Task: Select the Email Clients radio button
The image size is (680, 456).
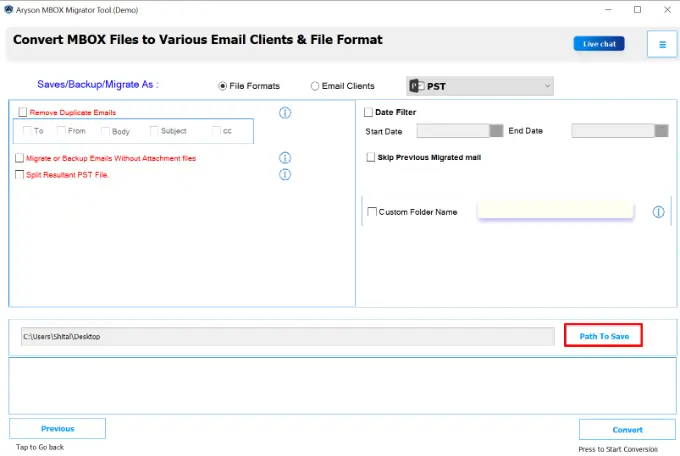Action: coord(314,86)
